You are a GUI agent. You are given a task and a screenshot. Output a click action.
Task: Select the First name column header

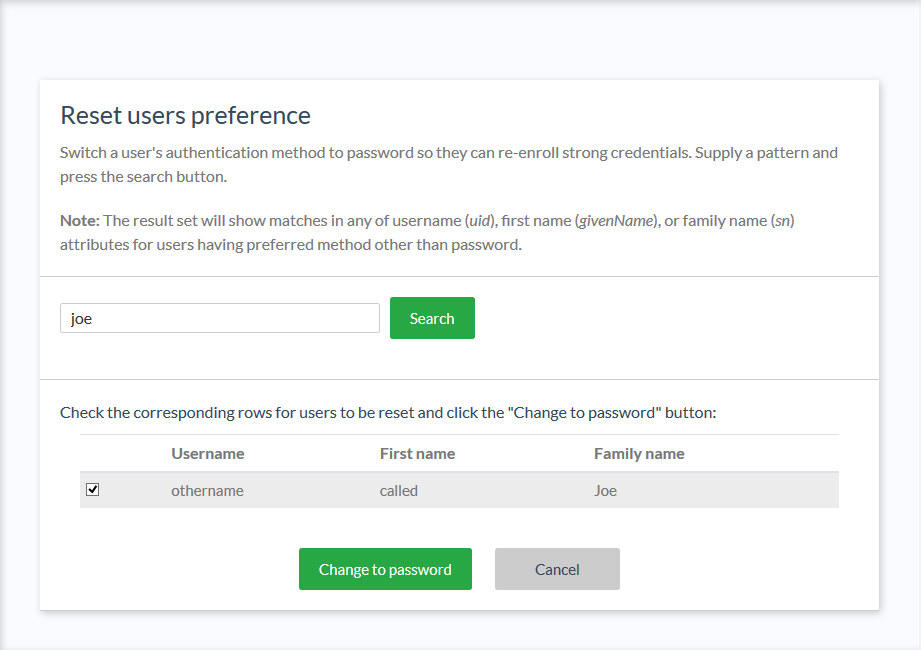tap(417, 453)
